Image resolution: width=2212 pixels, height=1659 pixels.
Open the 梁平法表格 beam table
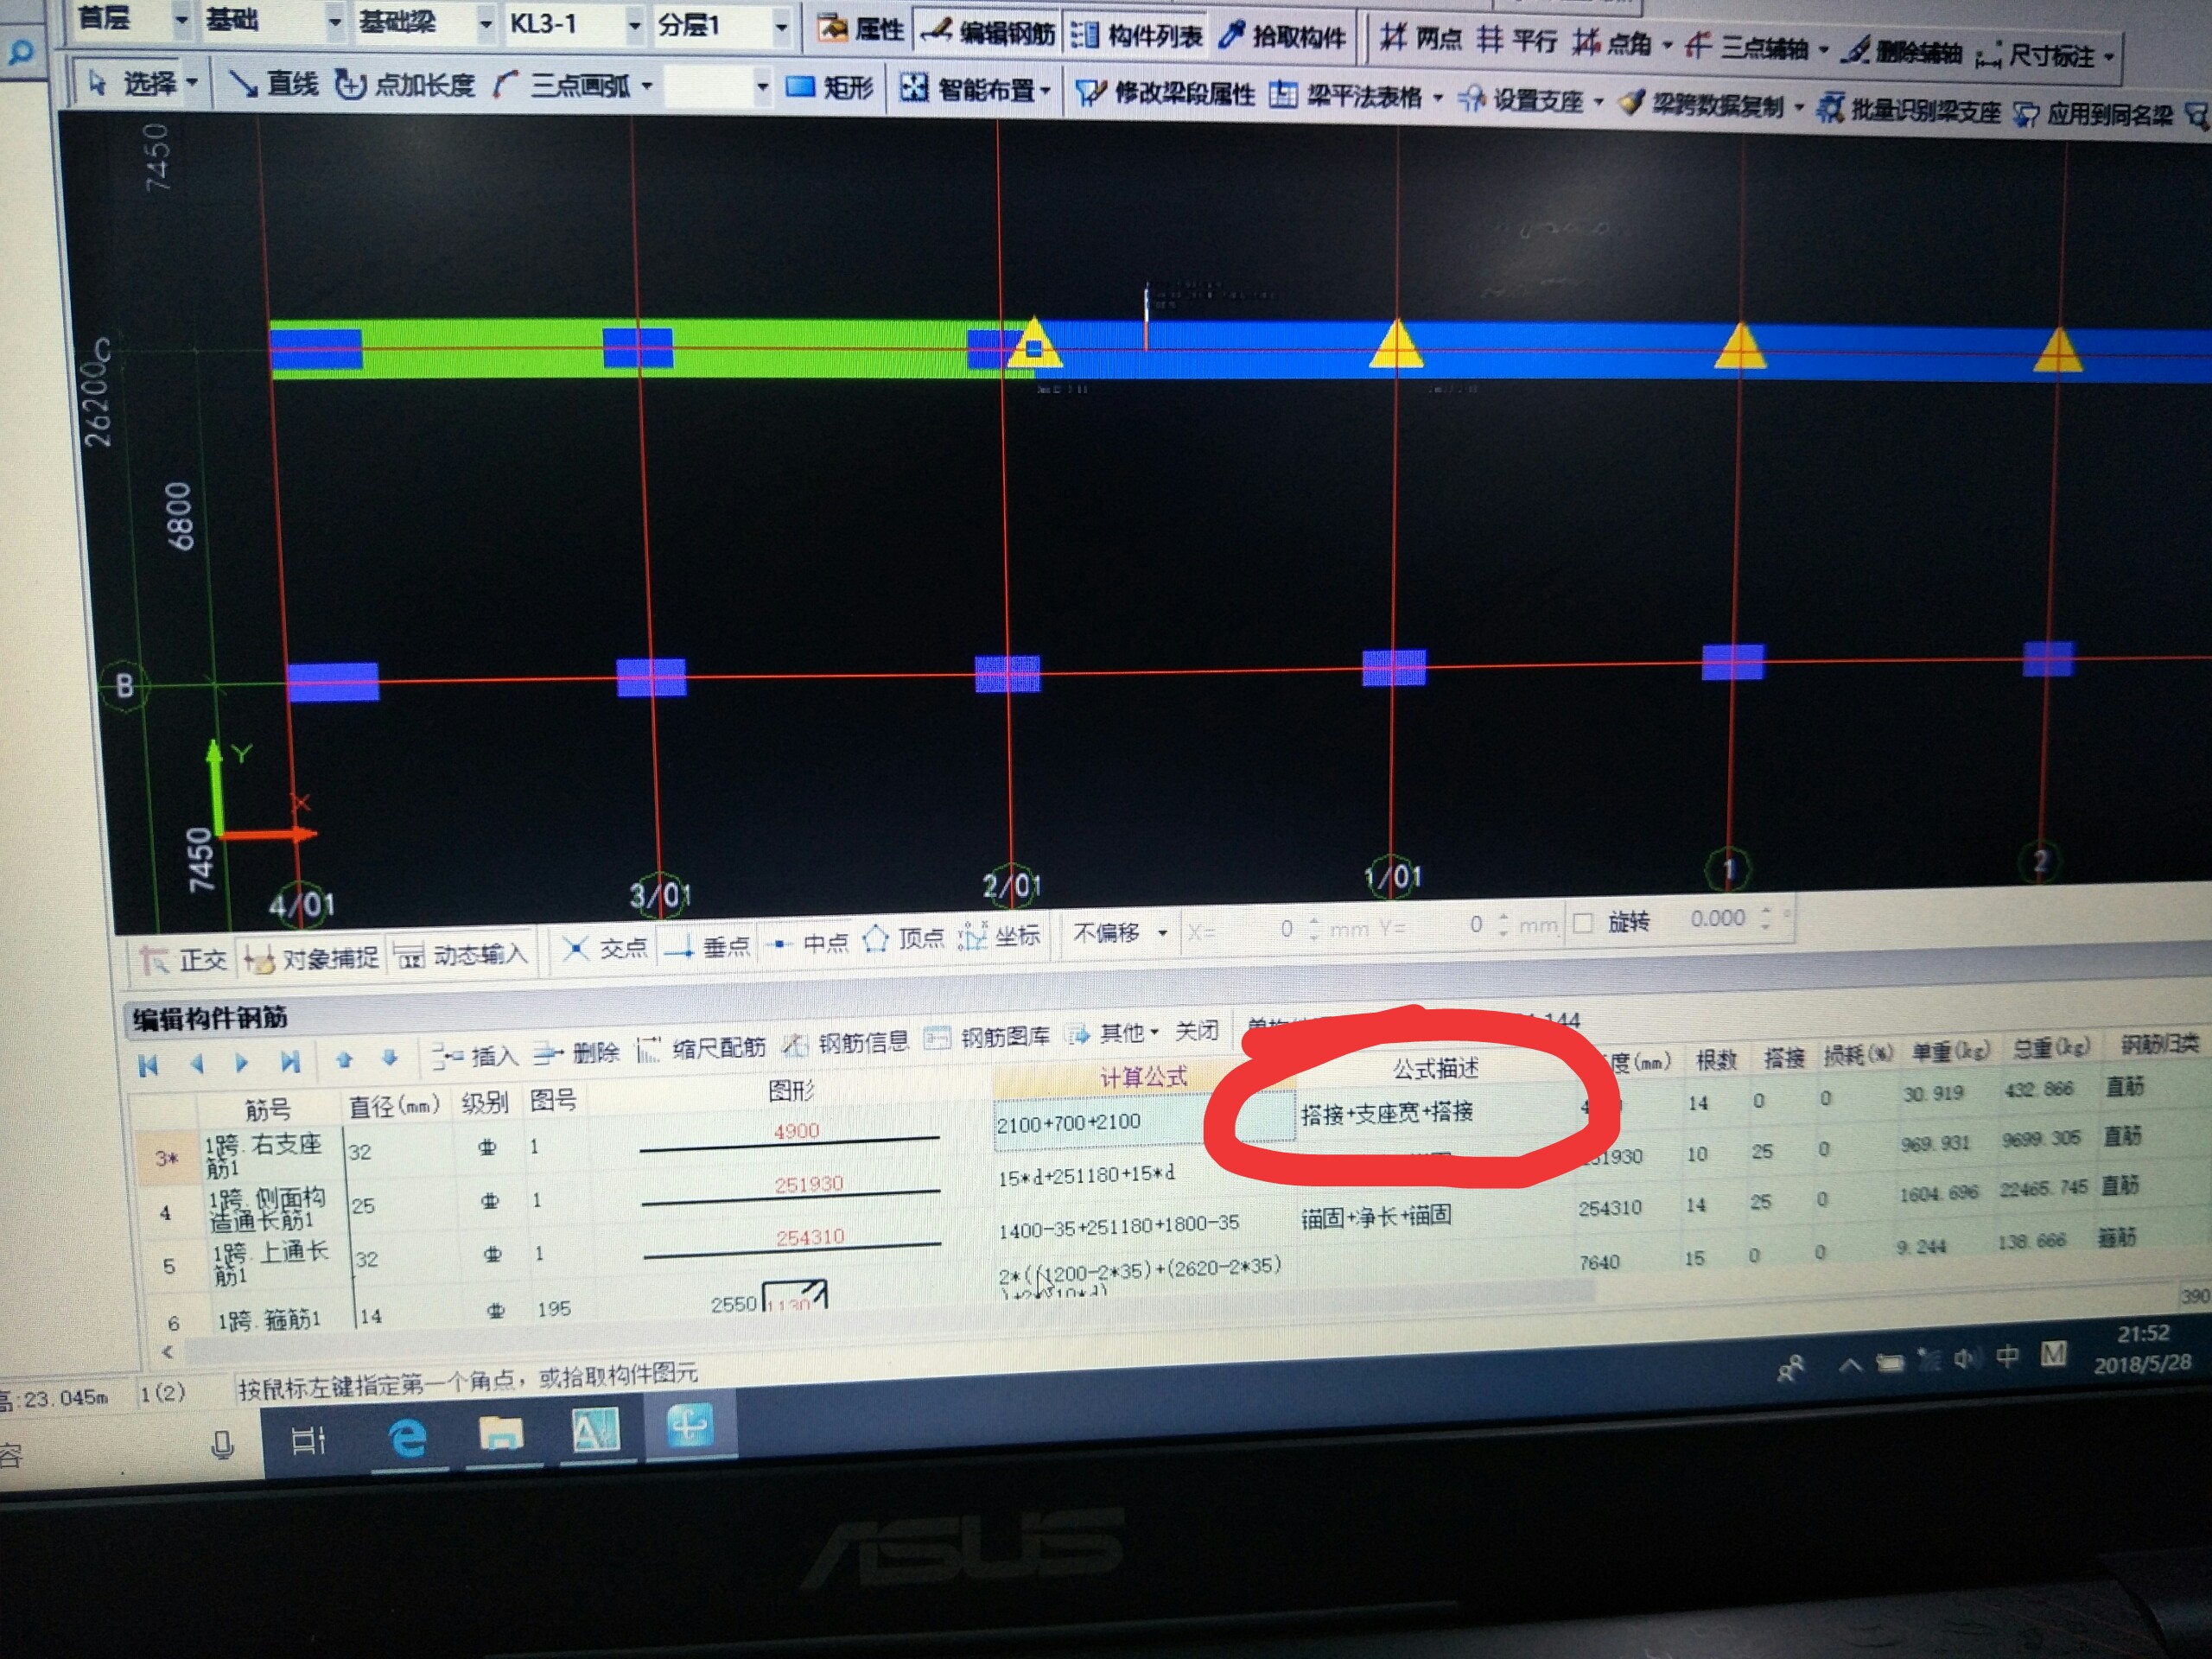click(1346, 96)
